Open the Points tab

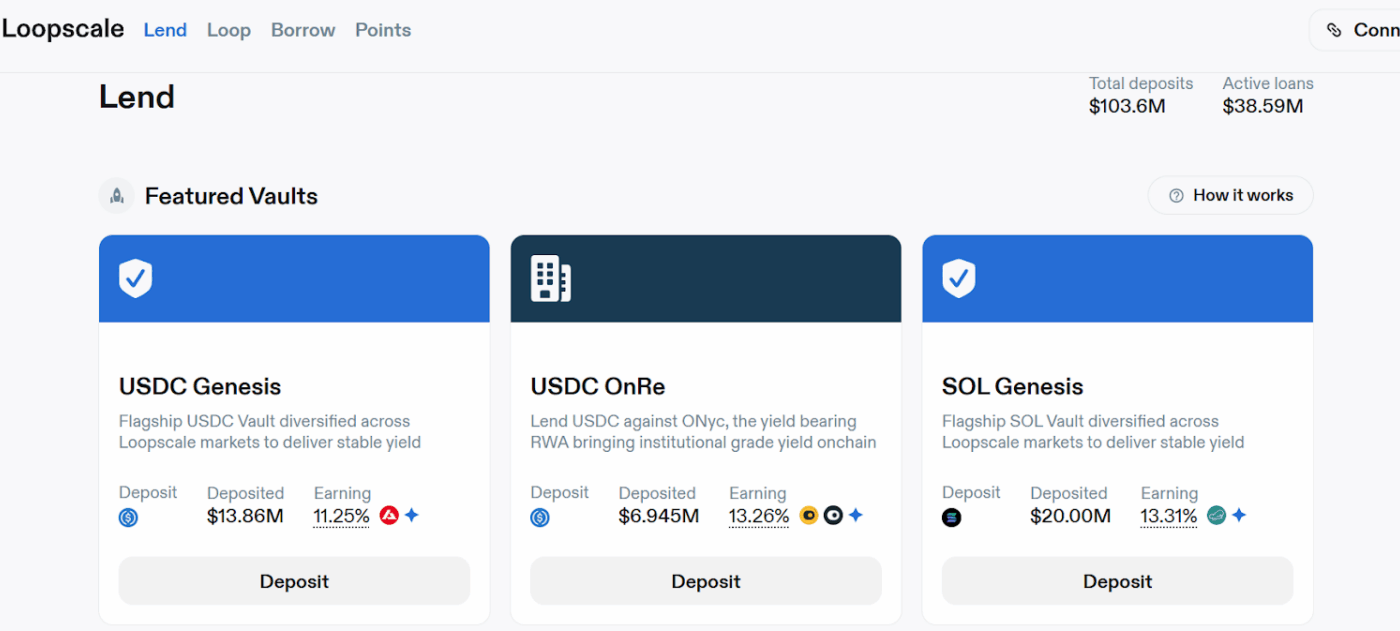383,30
